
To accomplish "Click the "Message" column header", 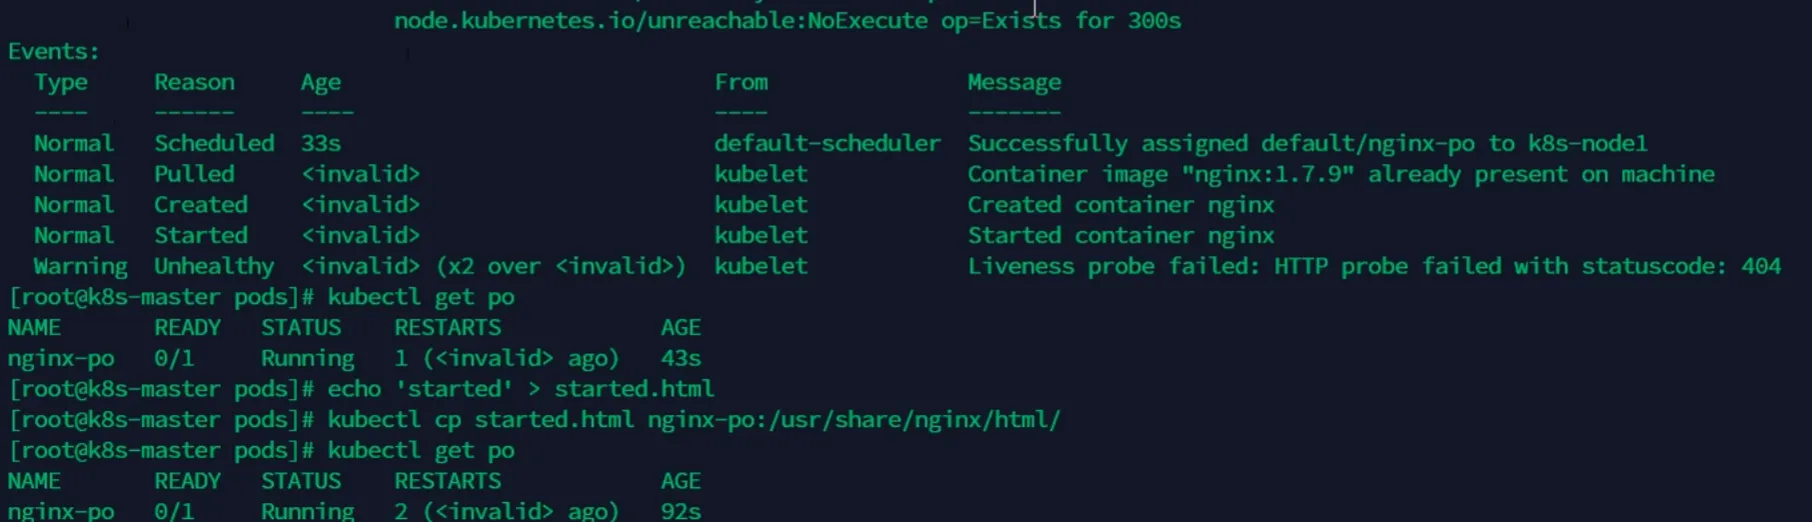I will tap(1014, 82).
